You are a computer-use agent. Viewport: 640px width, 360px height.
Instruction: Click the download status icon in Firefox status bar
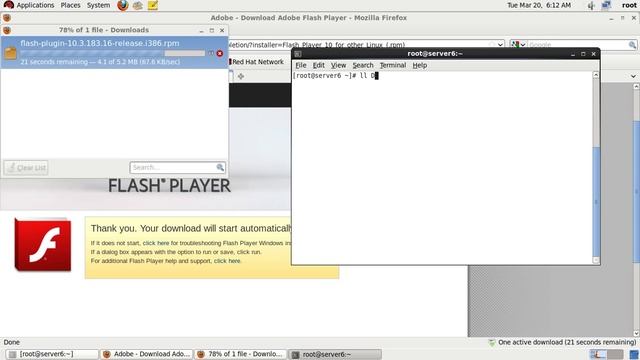click(x=492, y=342)
